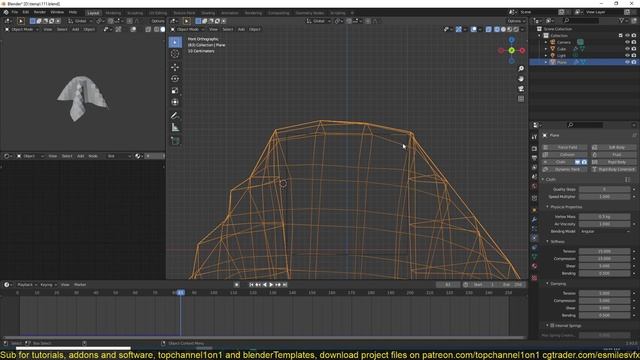
Task: Open the Tool properties tab icon
Action: (534, 137)
